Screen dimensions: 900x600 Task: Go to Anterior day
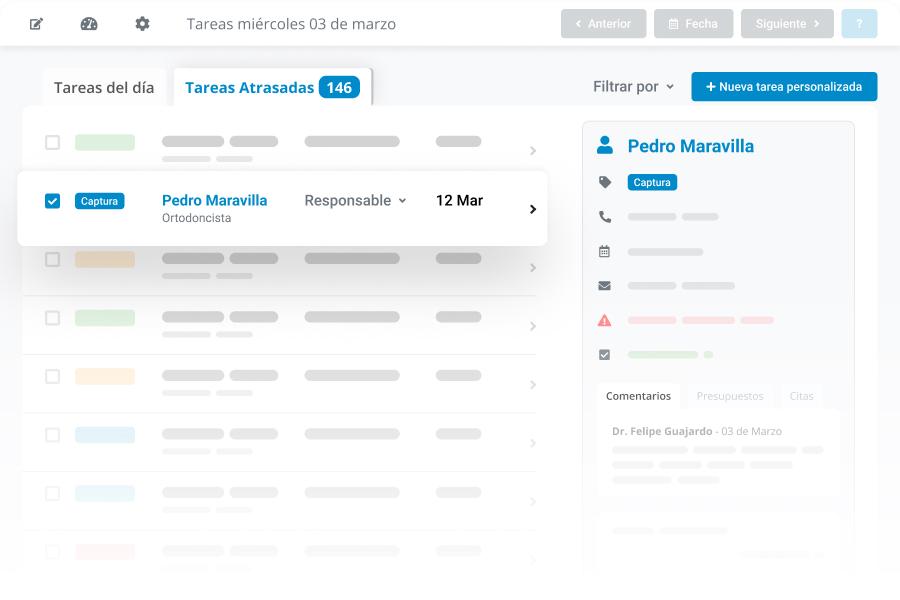[x=603, y=24]
